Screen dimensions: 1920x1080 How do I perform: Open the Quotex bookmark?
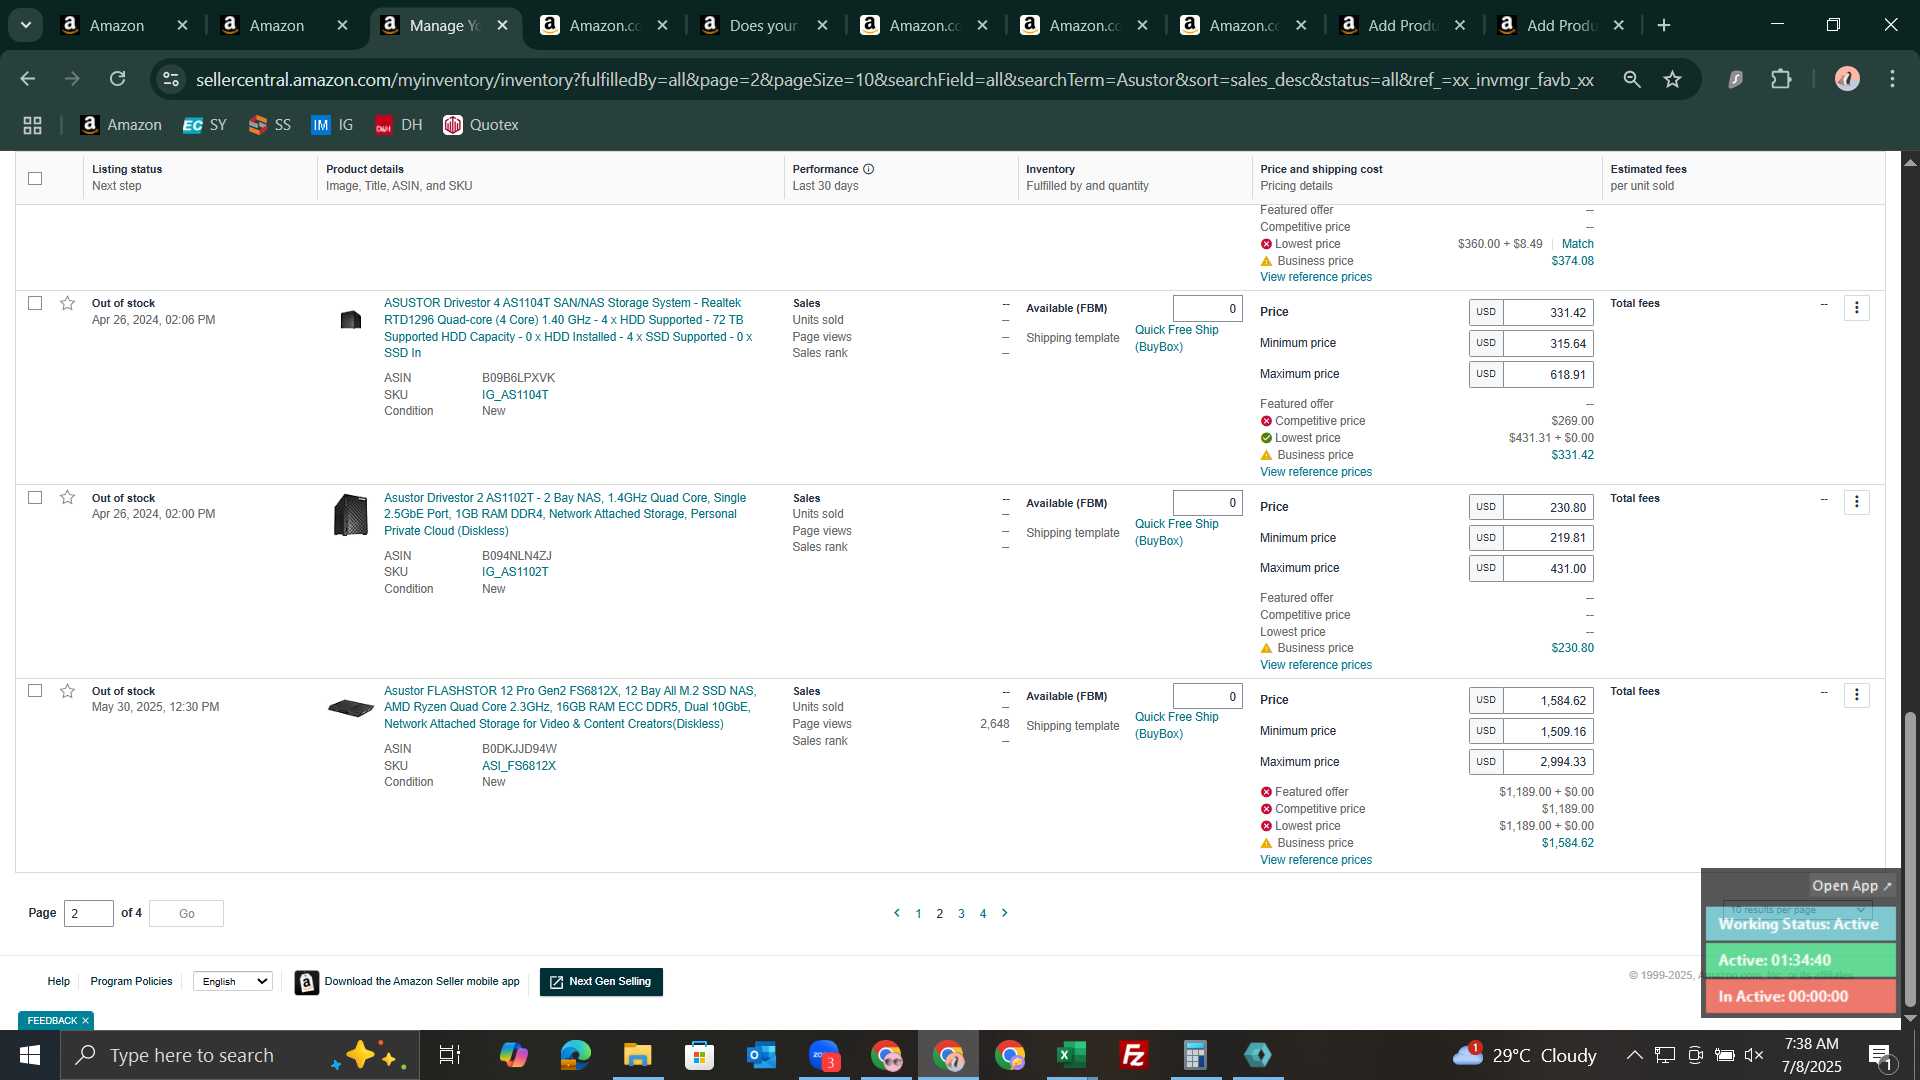click(x=481, y=125)
